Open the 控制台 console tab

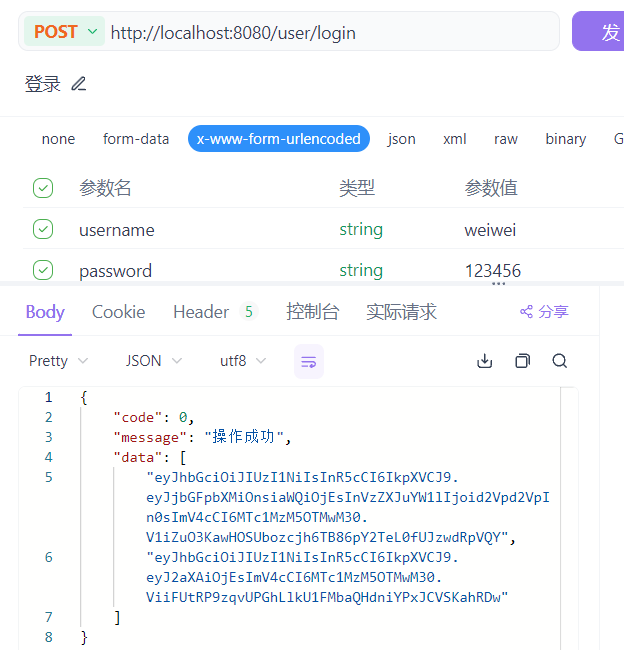[313, 312]
